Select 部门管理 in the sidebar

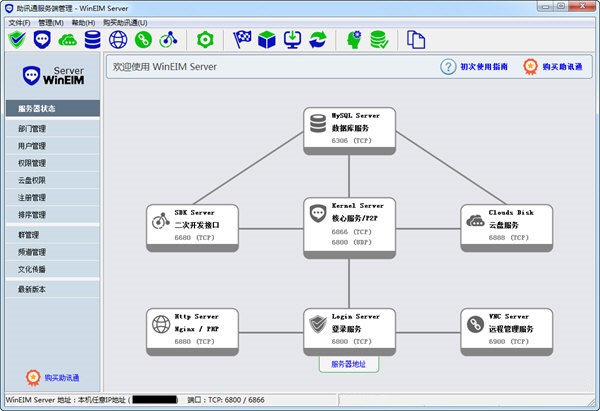tap(32, 129)
